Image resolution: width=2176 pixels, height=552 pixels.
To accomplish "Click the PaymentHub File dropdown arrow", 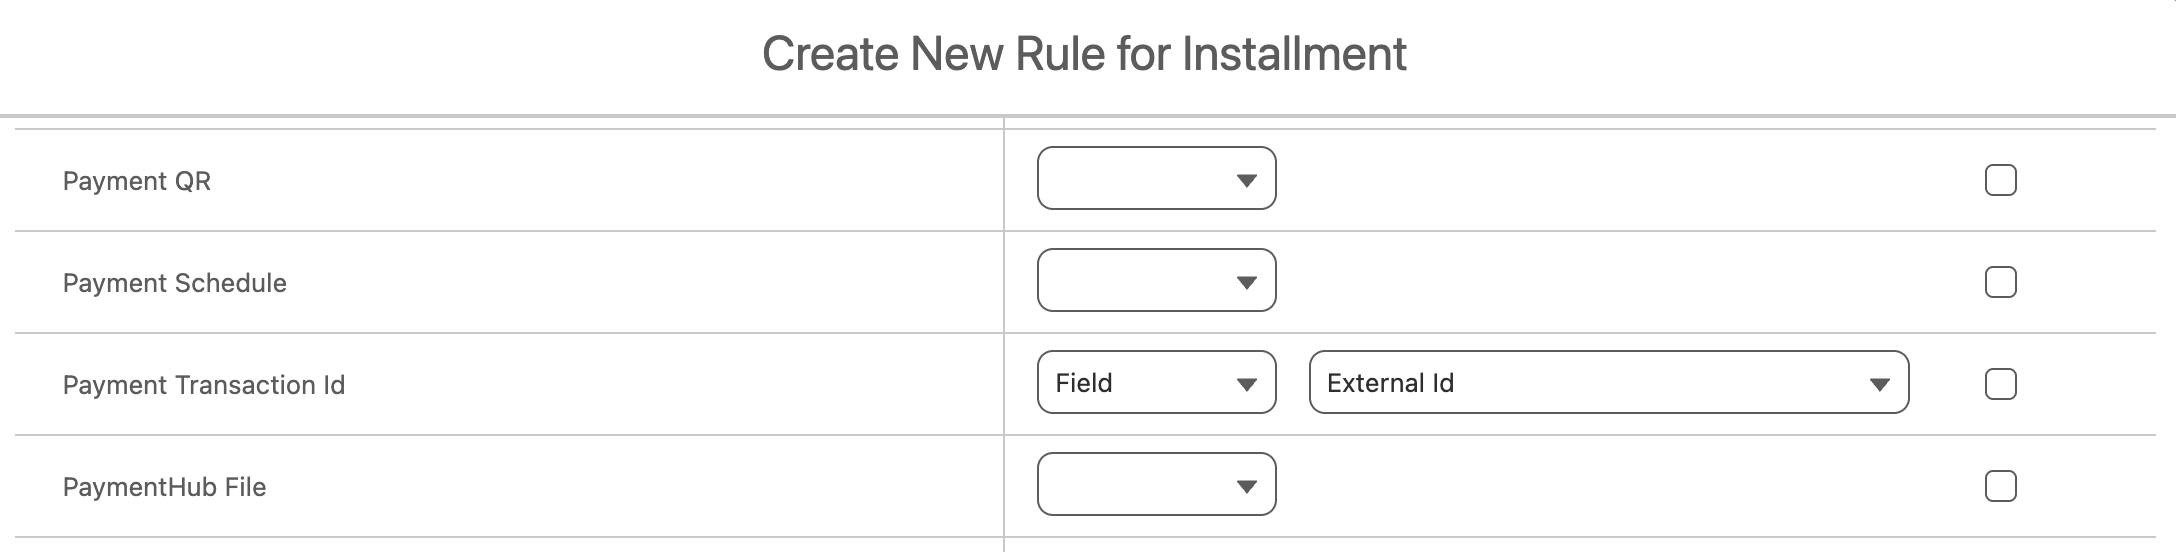I will (1246, 487).
